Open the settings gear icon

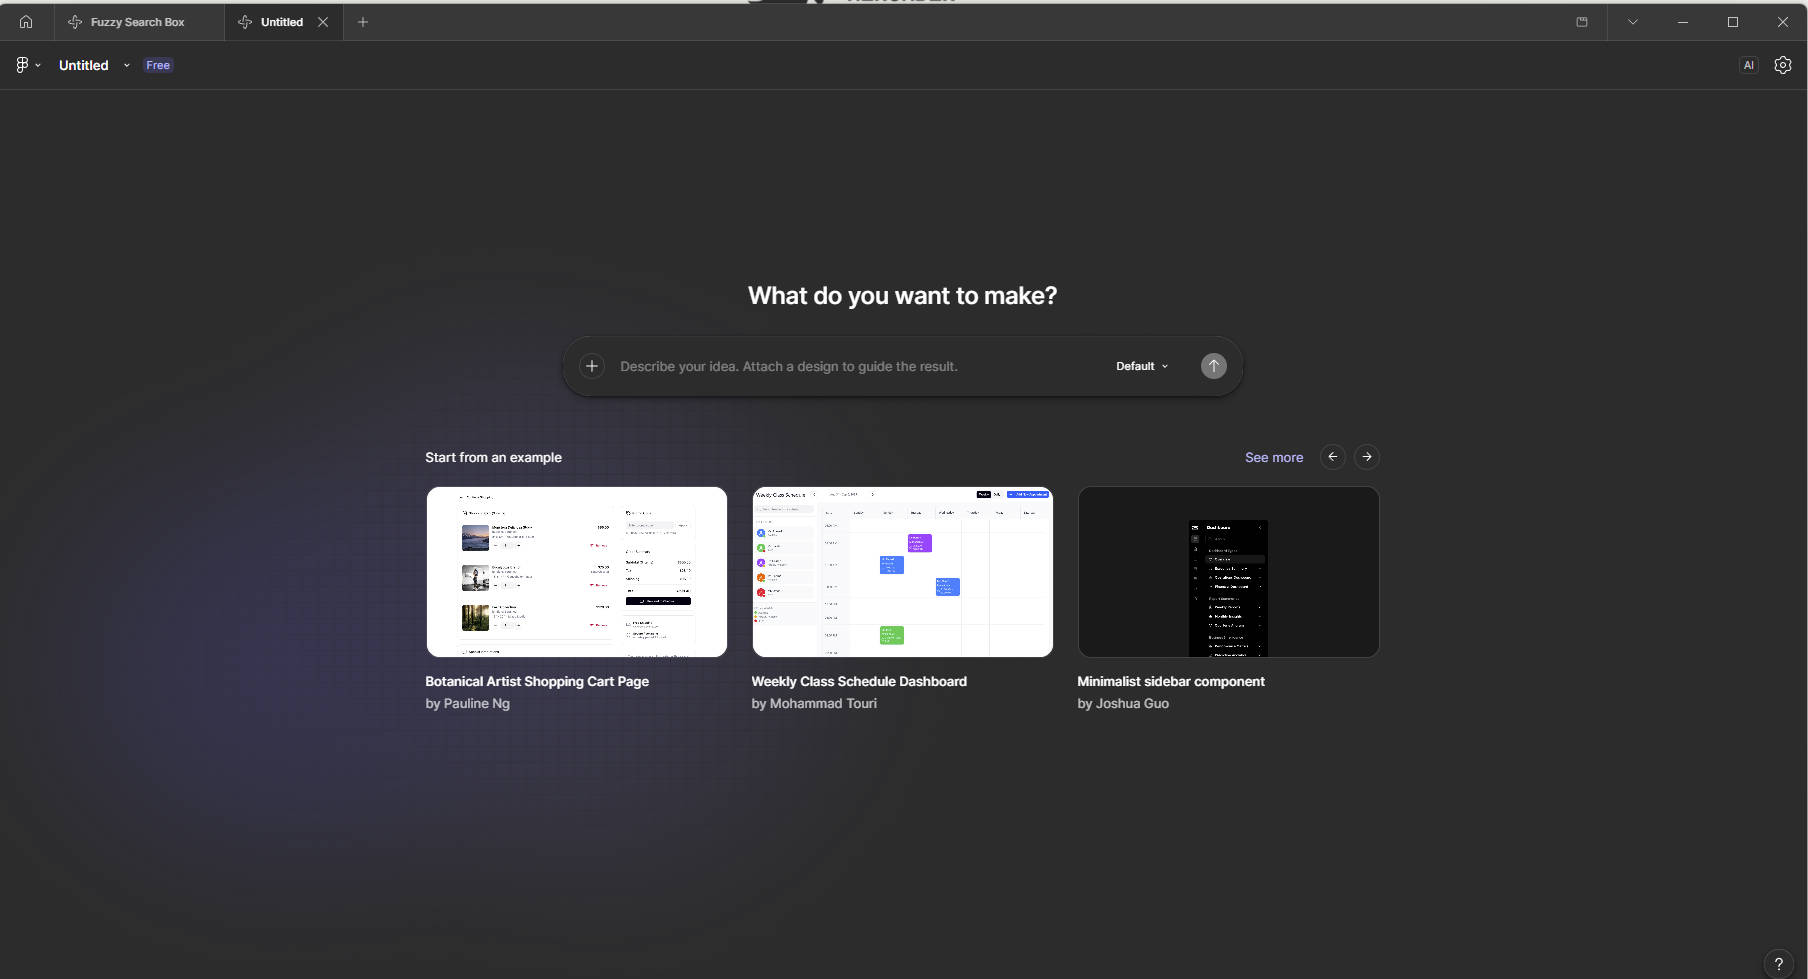point(1782,65)
